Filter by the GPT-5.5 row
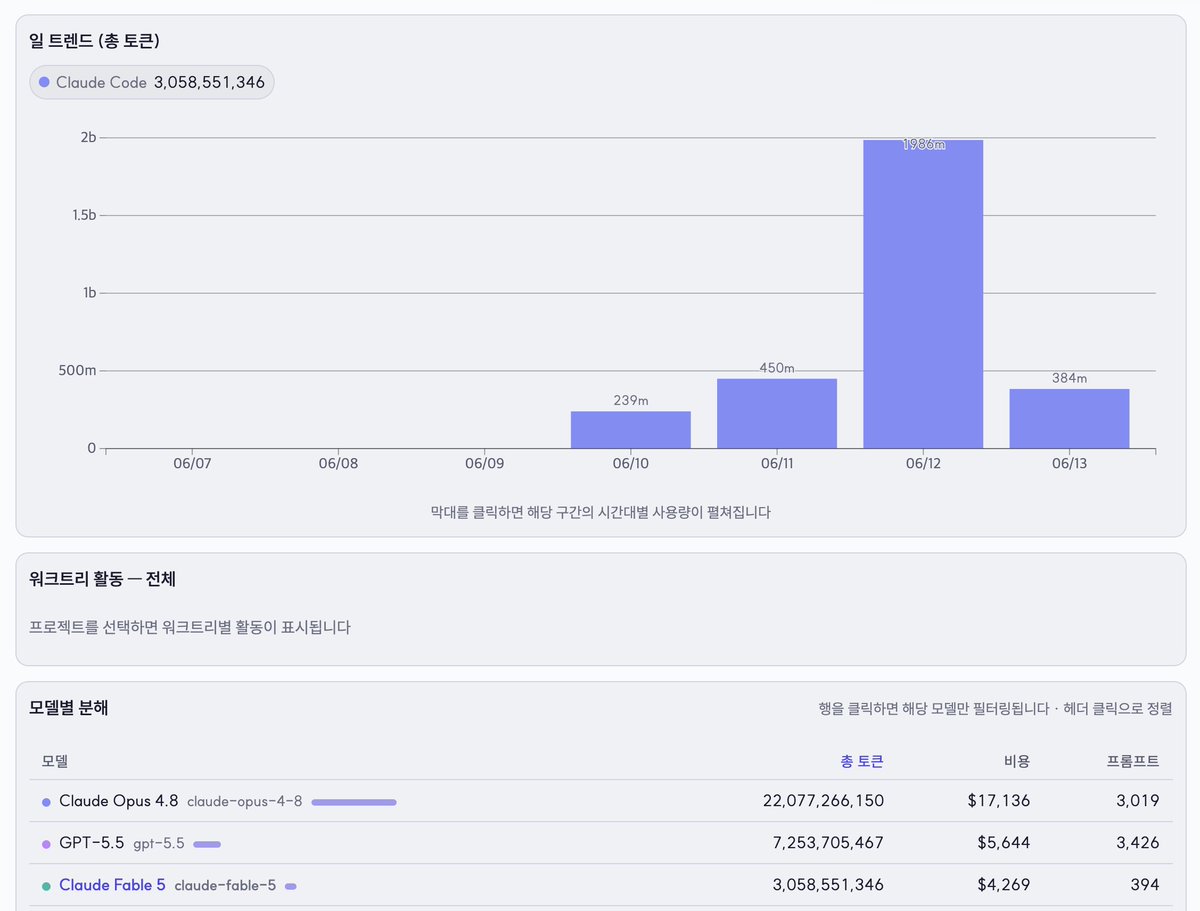 pos(601,843)
